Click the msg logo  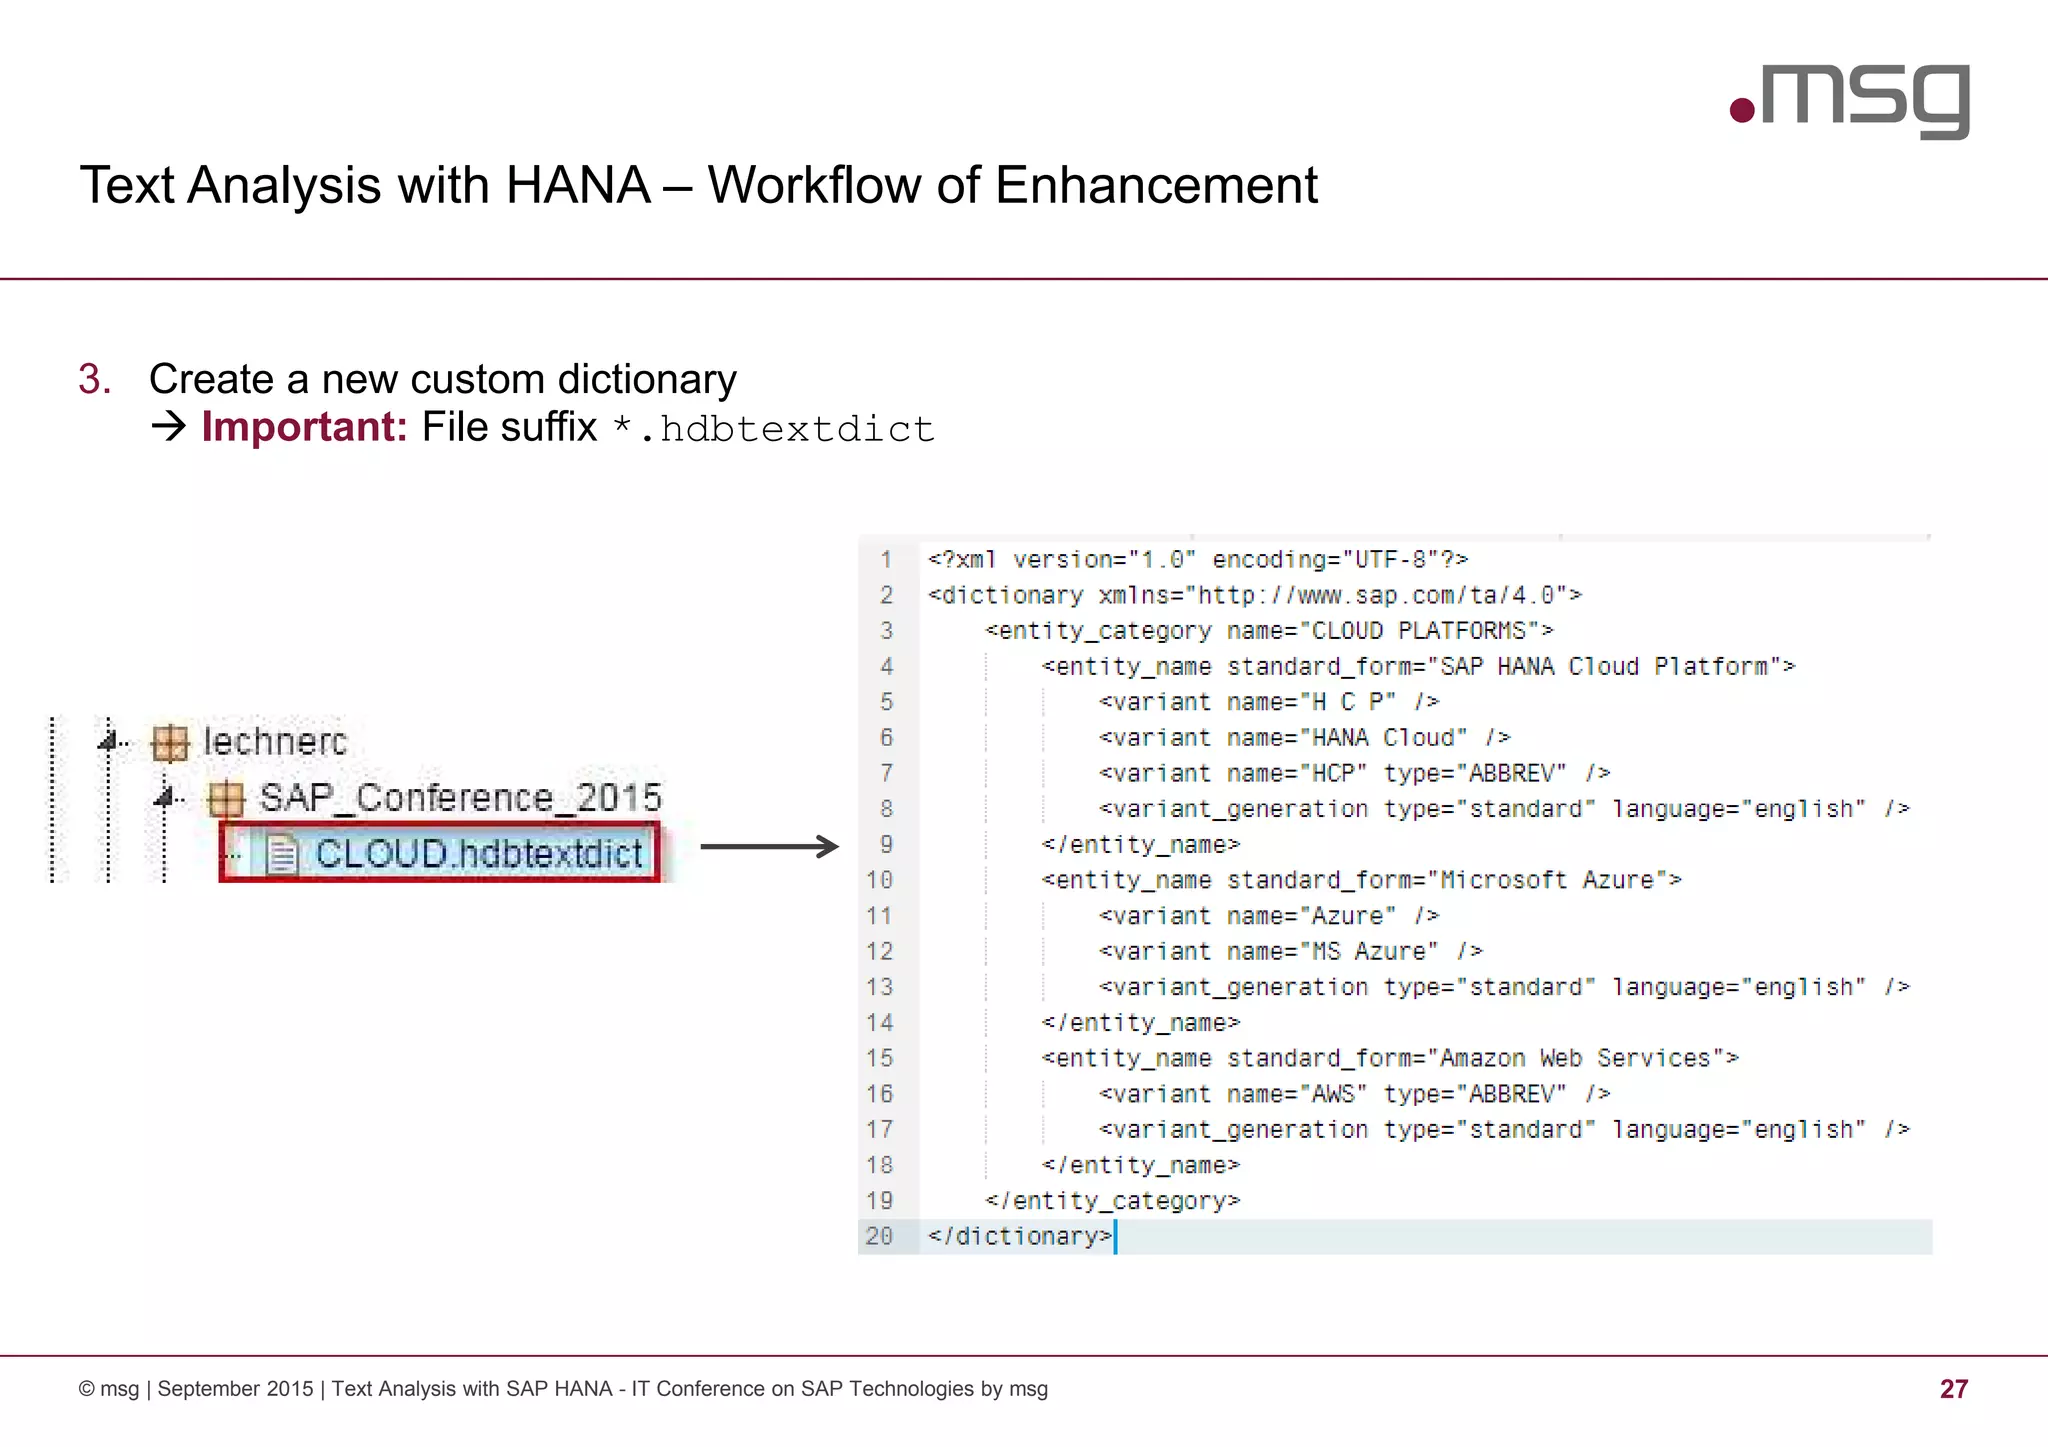click(x=1850, y=100)
